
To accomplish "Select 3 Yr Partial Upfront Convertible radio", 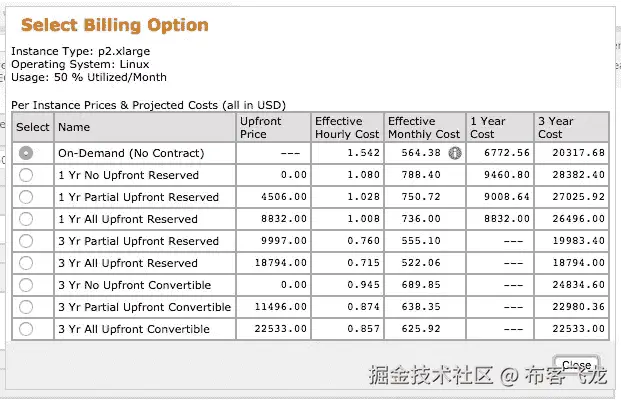I will click(26, 307).
